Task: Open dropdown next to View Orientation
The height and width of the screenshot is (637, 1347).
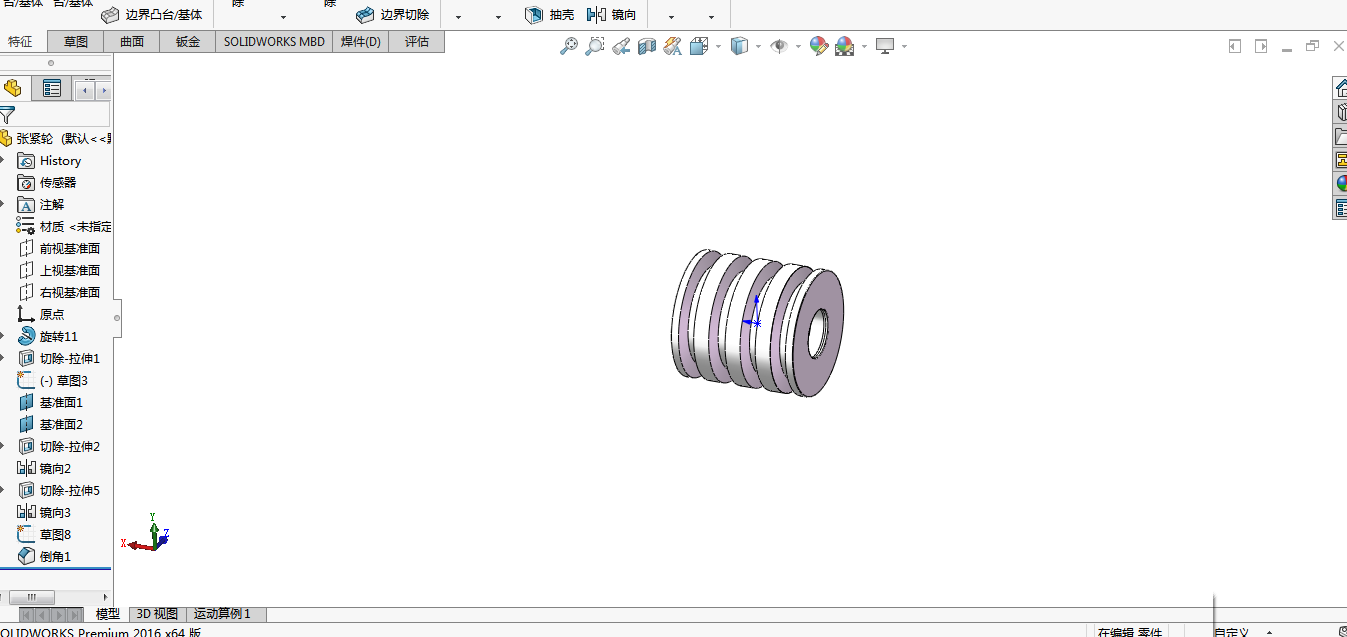Action: (x=718, y=47)
